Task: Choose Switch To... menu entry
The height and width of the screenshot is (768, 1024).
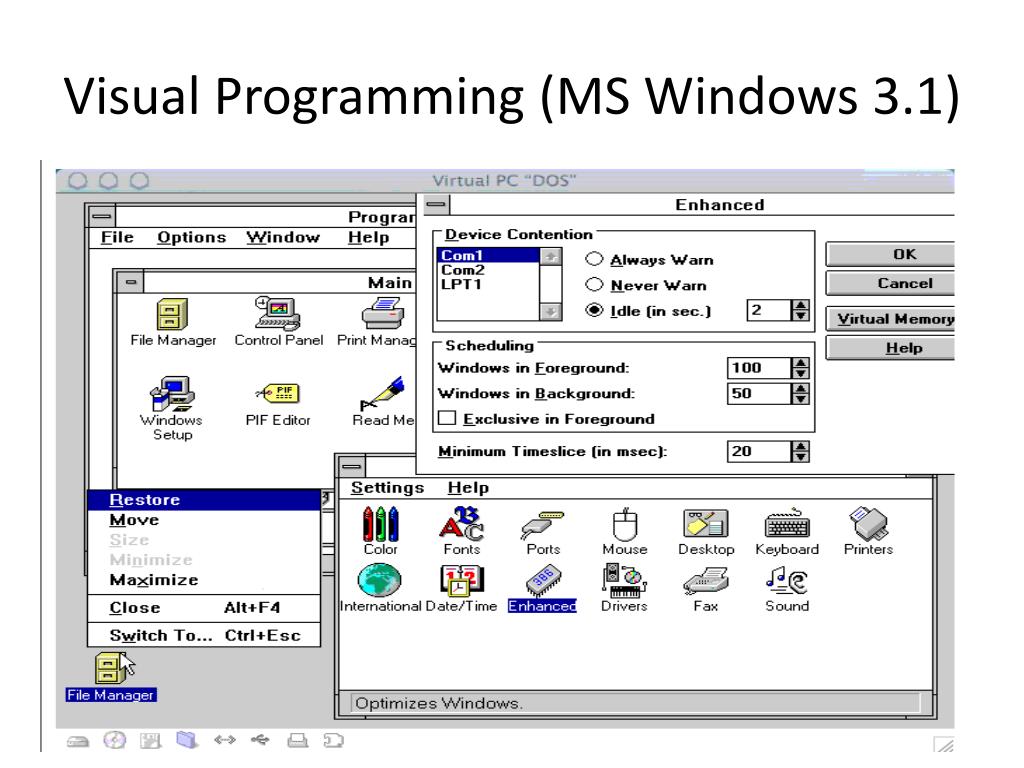Action: click(x=204, y=635)
